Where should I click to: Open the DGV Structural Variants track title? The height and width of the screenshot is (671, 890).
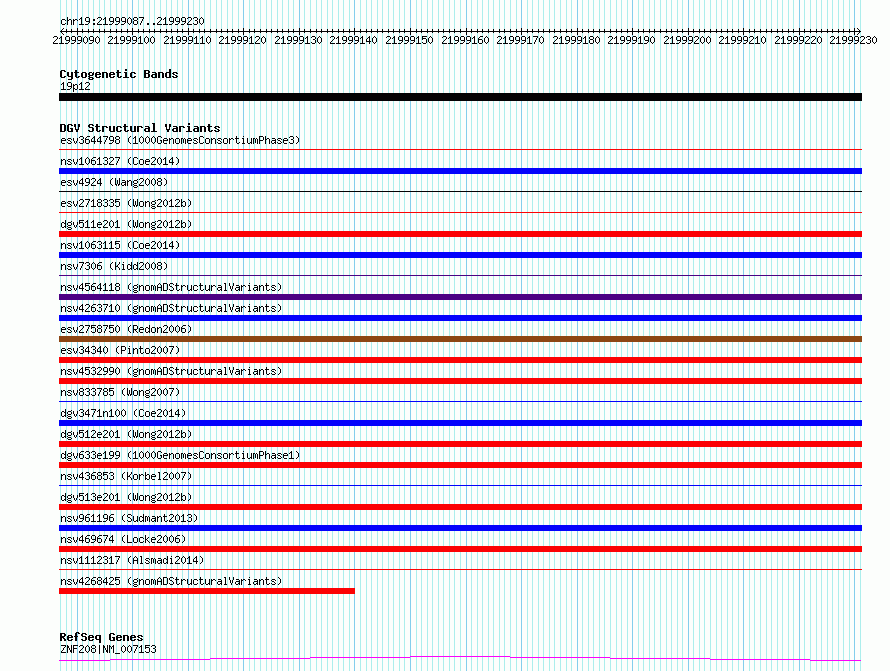pos(140,128)
